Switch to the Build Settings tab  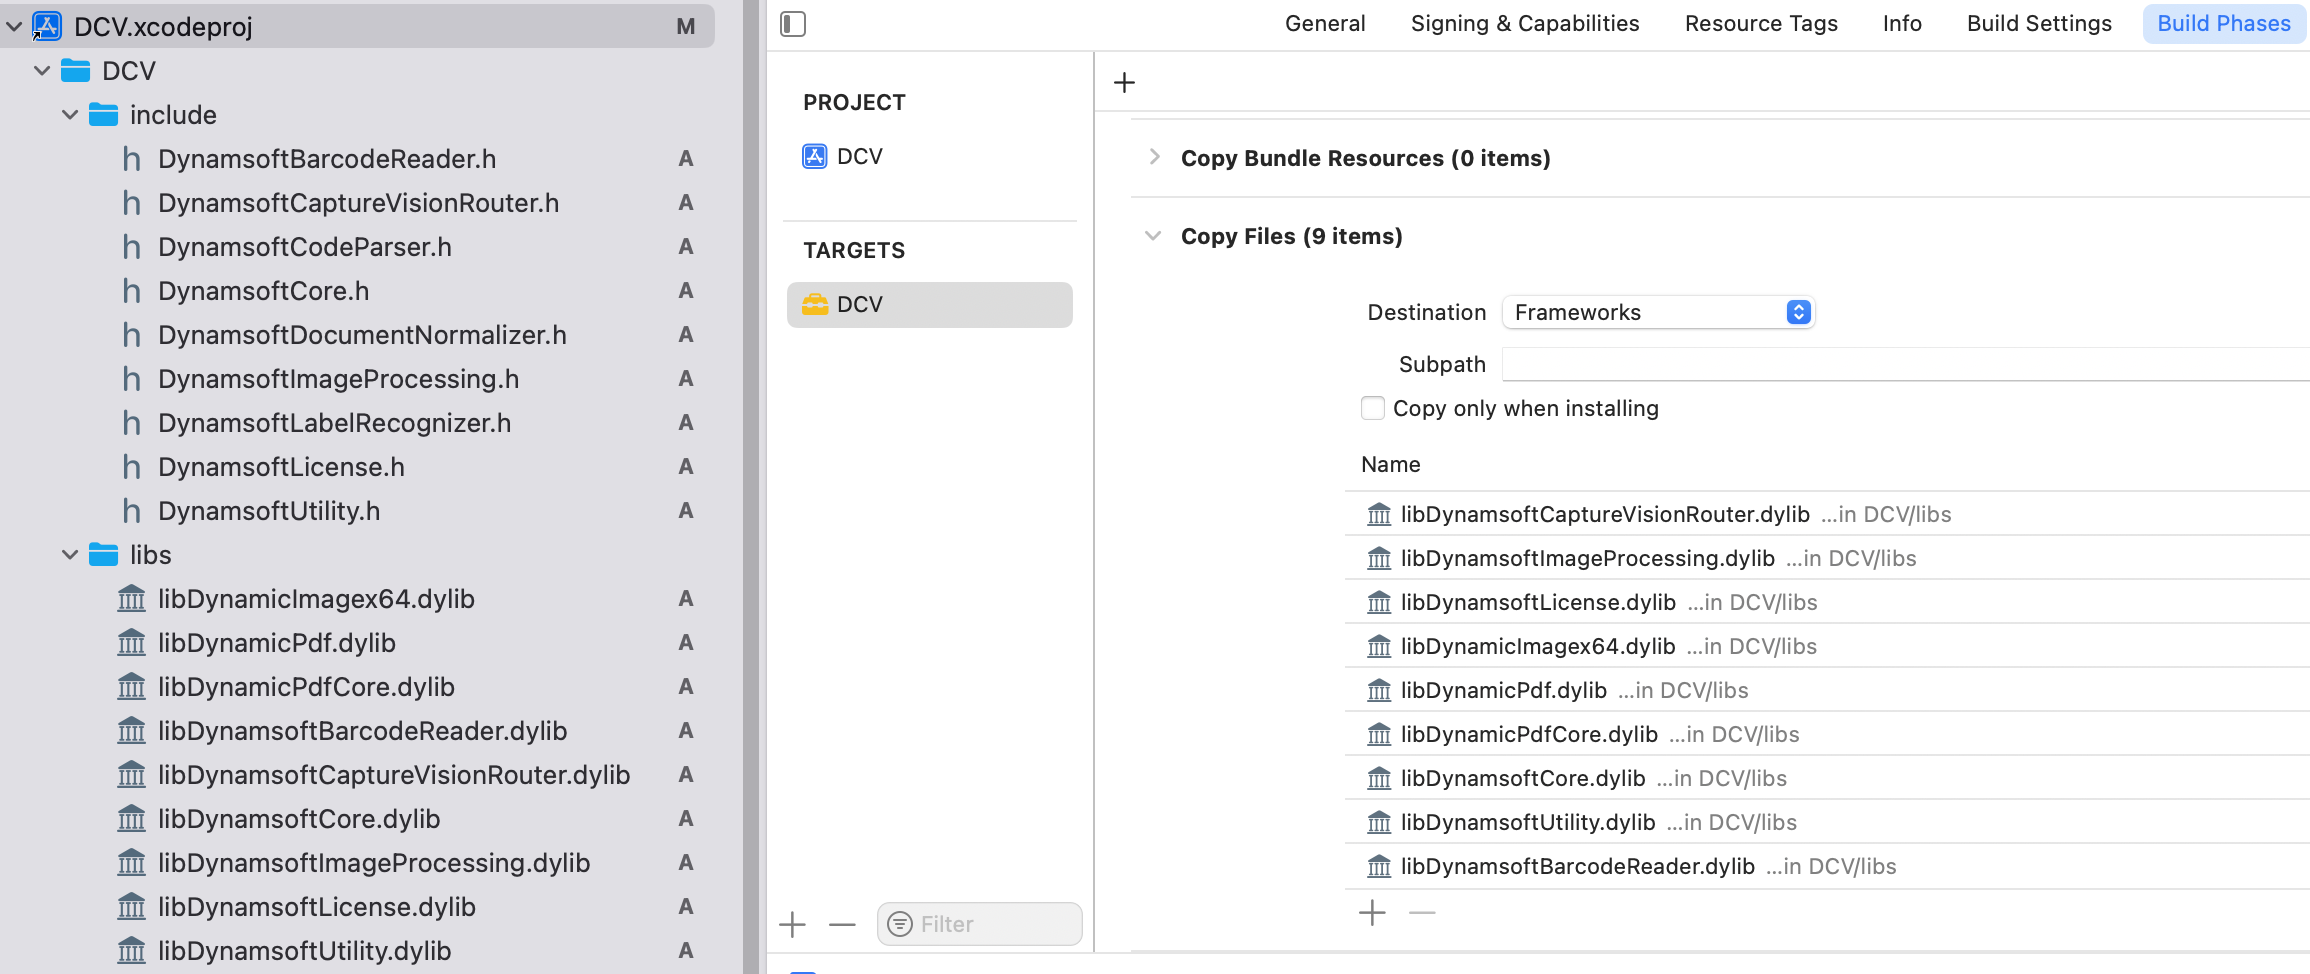(x=2038, y=24)
